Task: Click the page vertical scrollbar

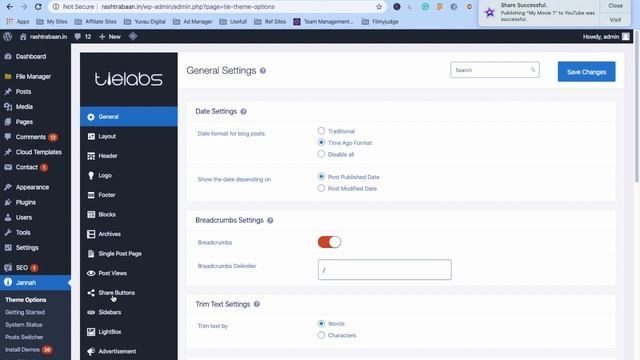Action: tap(637, 106)
